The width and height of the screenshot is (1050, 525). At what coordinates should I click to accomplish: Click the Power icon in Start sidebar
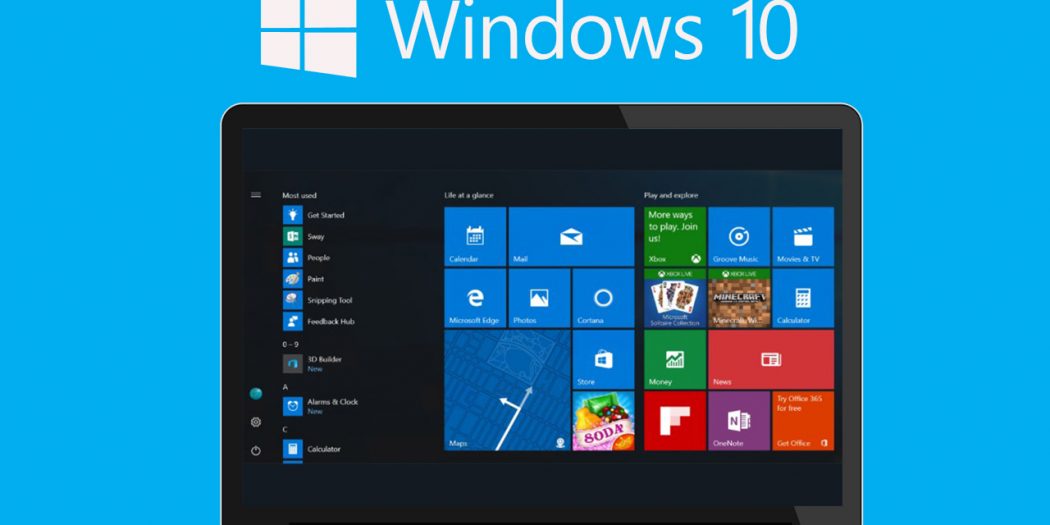256,451
